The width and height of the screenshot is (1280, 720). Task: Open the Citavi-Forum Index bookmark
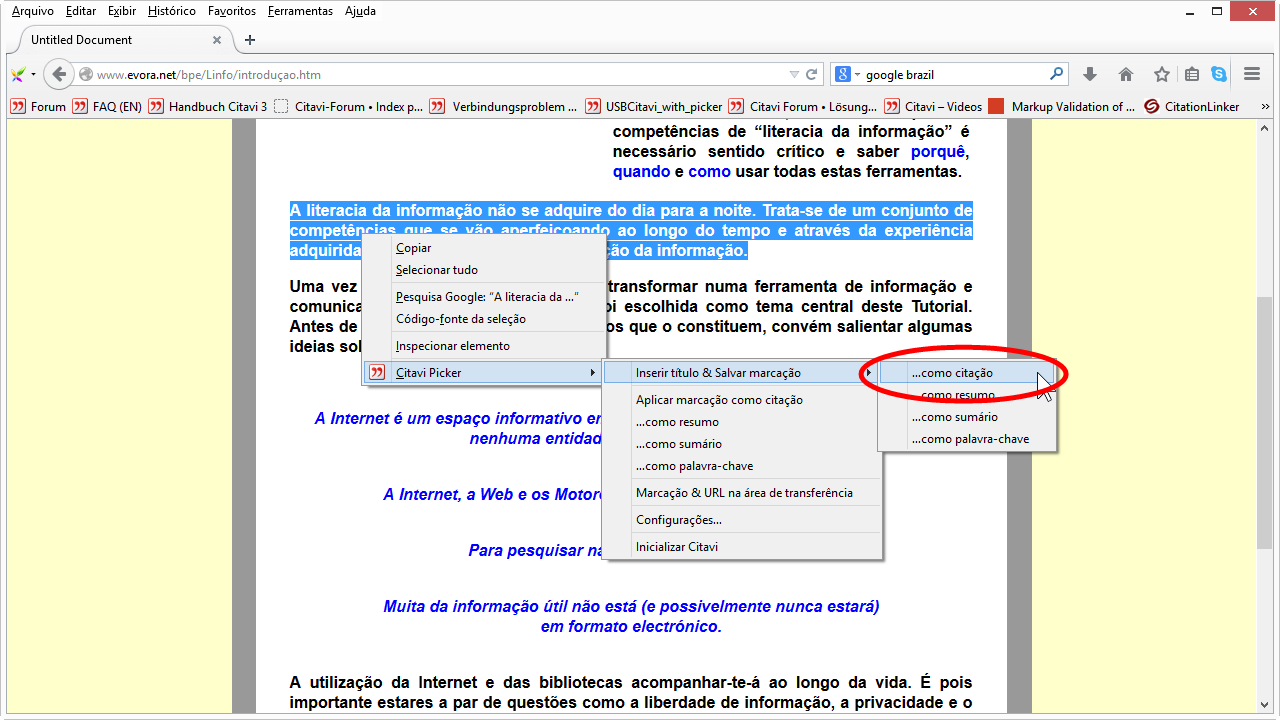pos(348,106)
